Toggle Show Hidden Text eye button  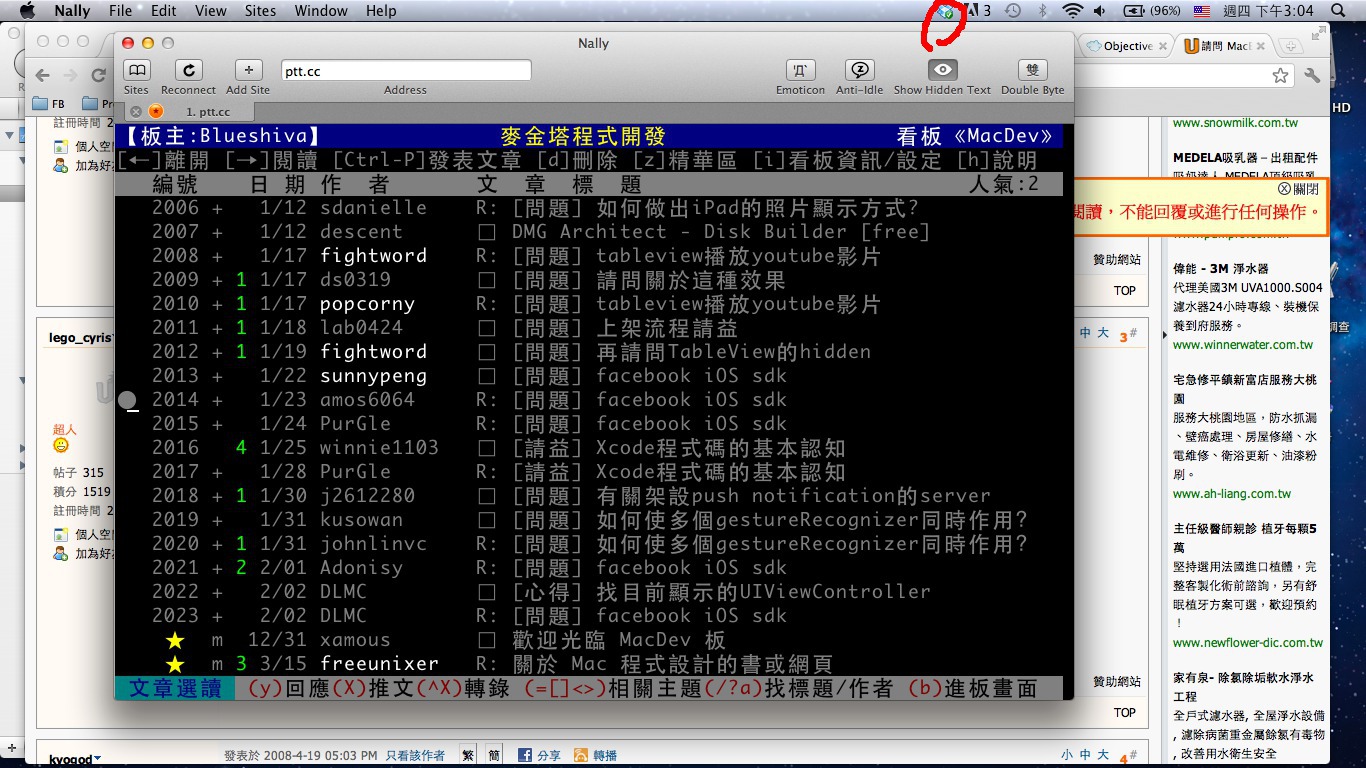tap(942, 70)
